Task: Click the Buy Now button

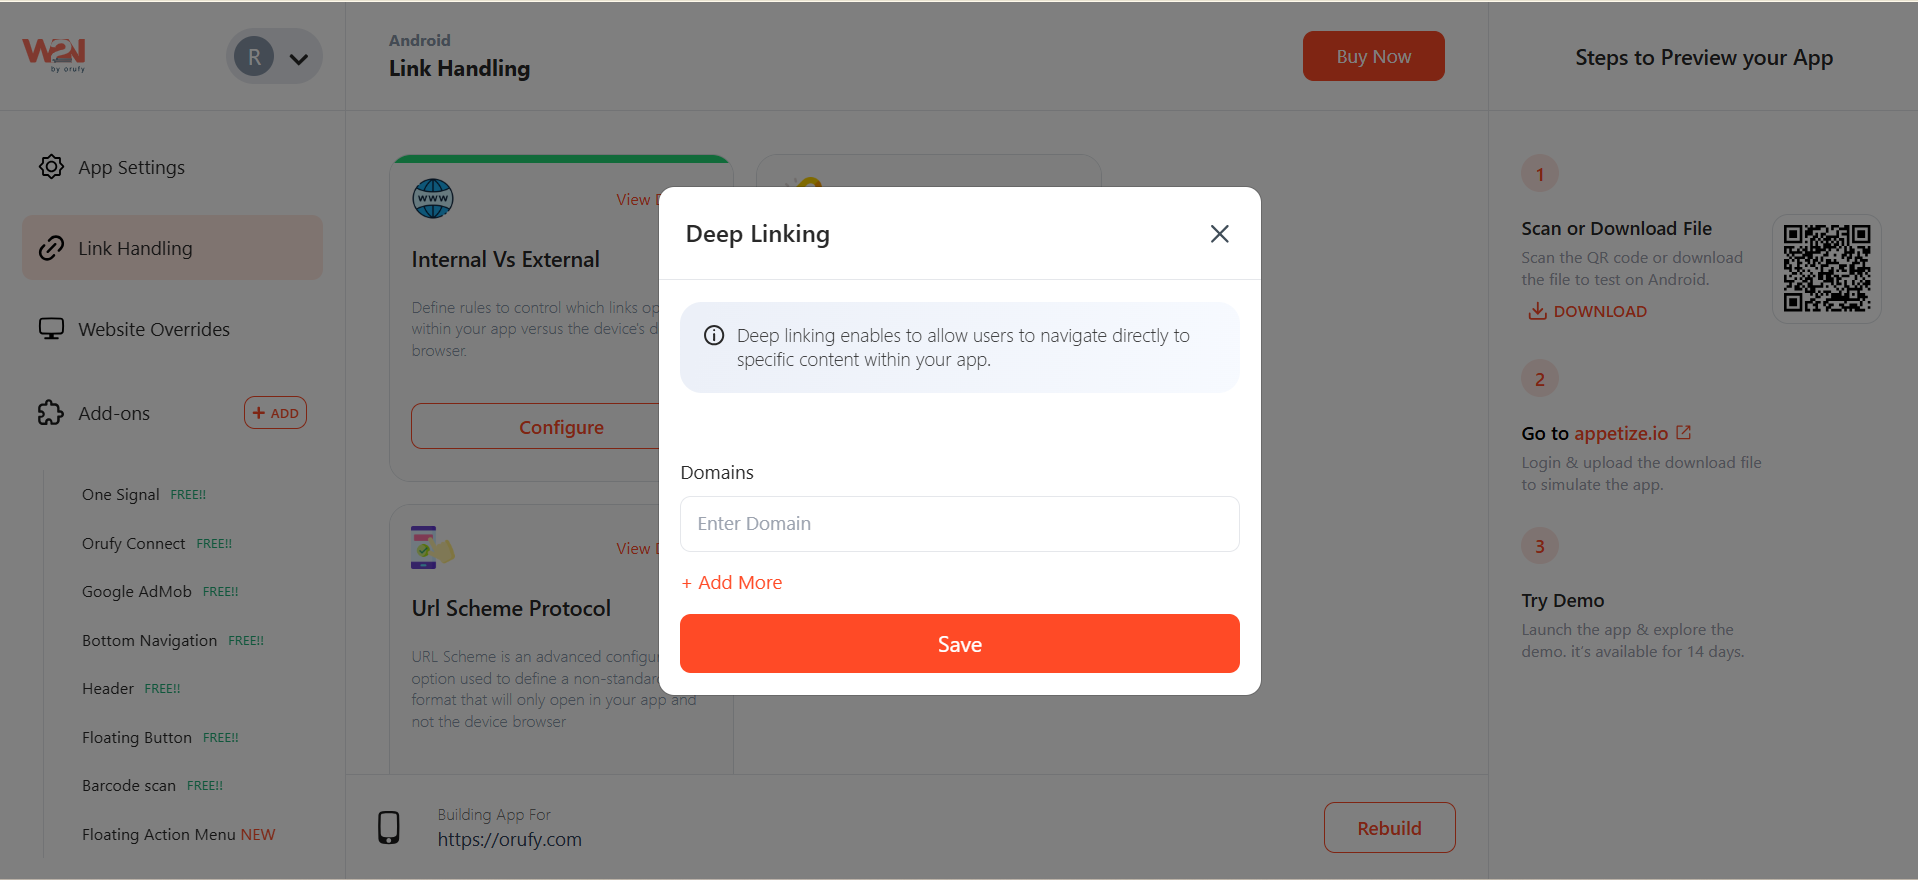Action: (x=1372, y=56)
